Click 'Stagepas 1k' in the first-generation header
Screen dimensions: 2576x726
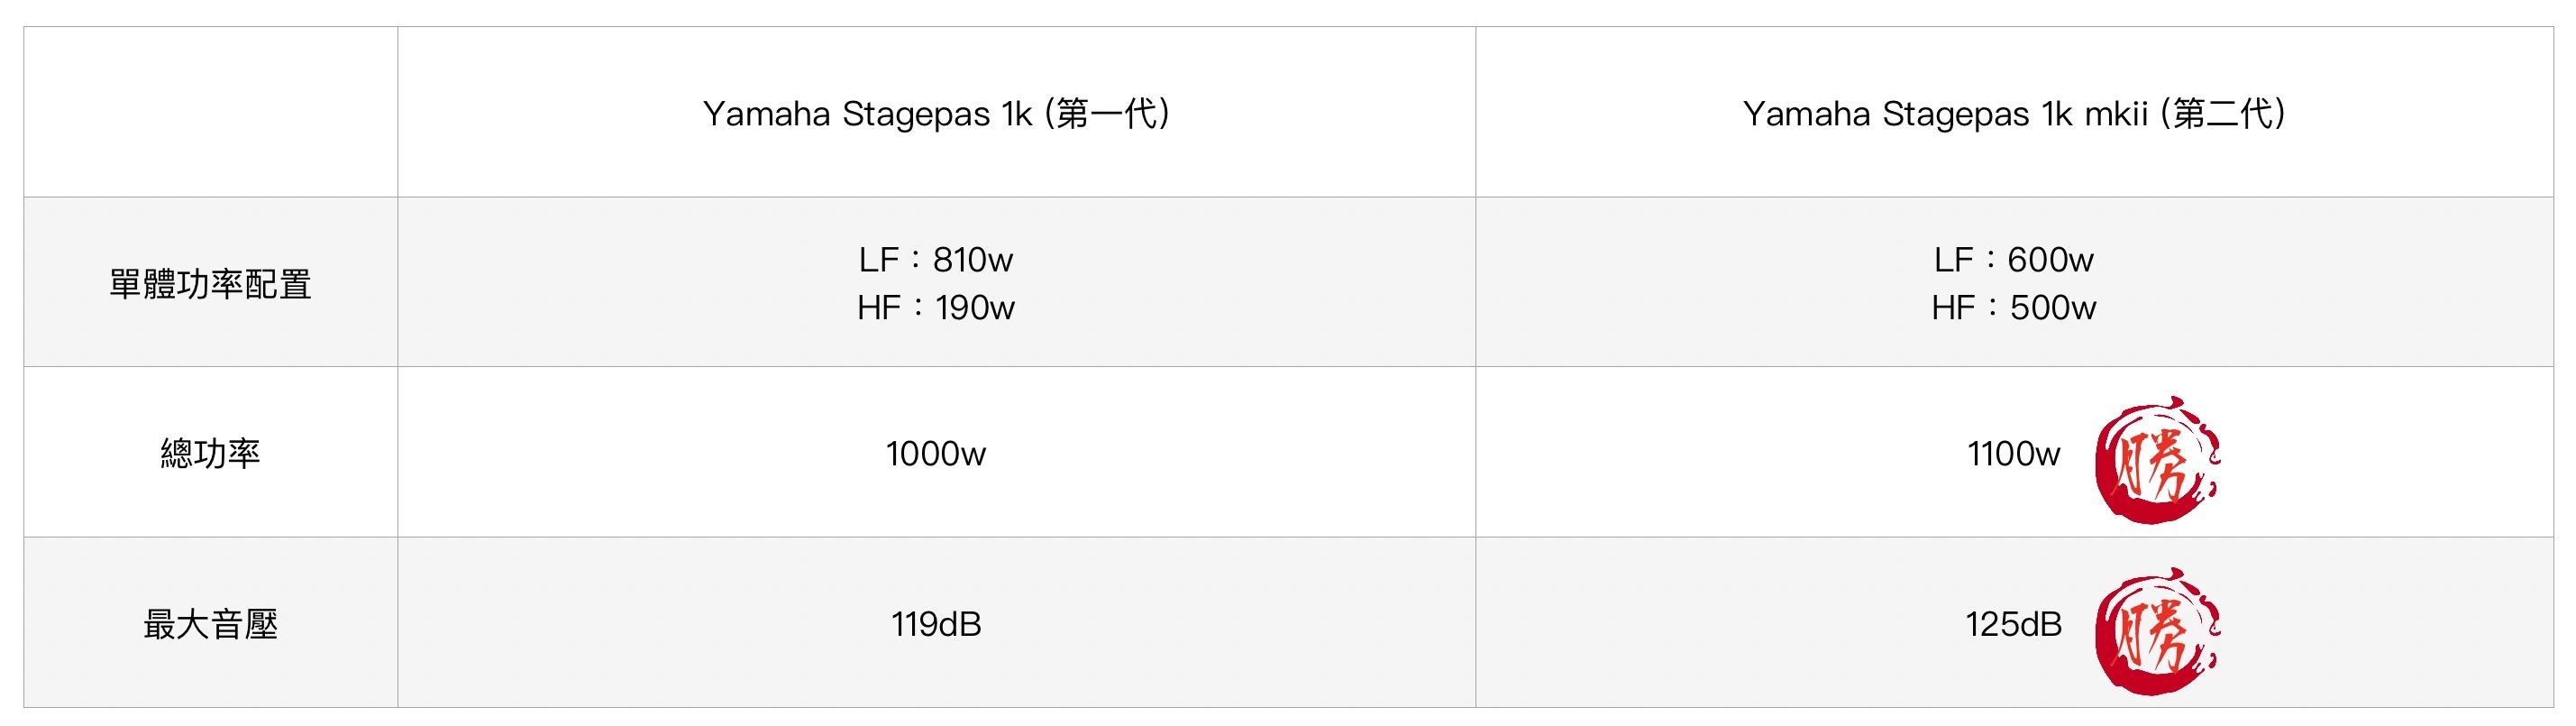(936, 114)
